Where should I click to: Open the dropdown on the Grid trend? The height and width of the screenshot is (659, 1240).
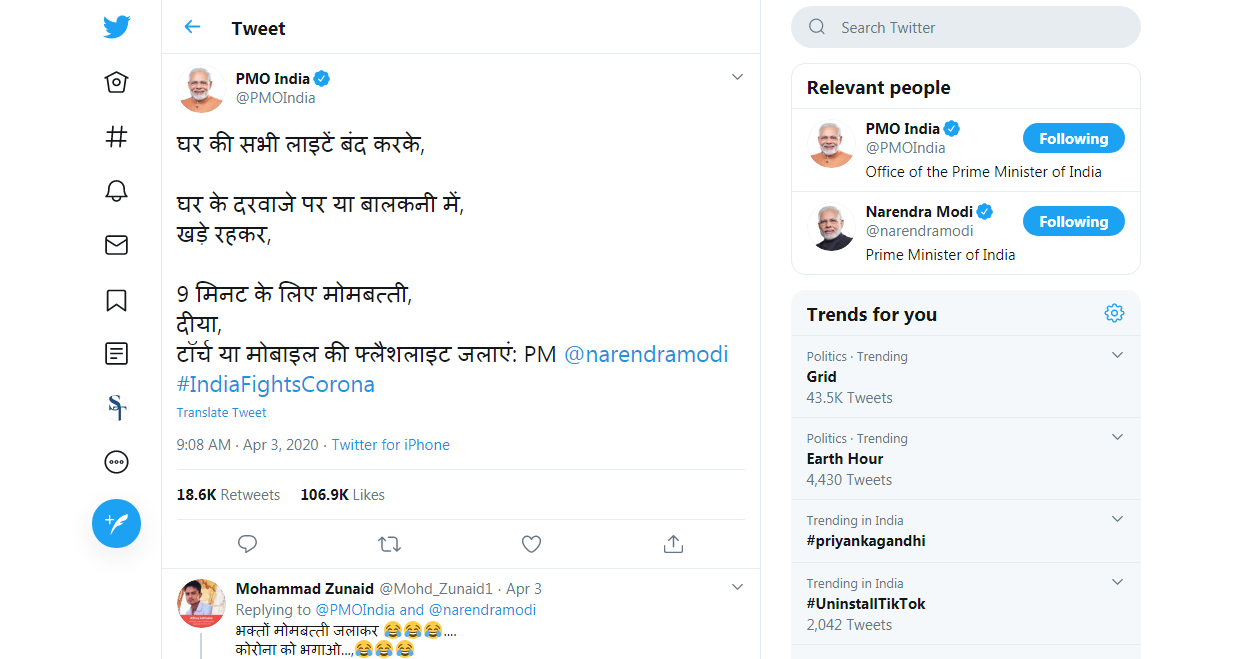(x=1117, y=354)
